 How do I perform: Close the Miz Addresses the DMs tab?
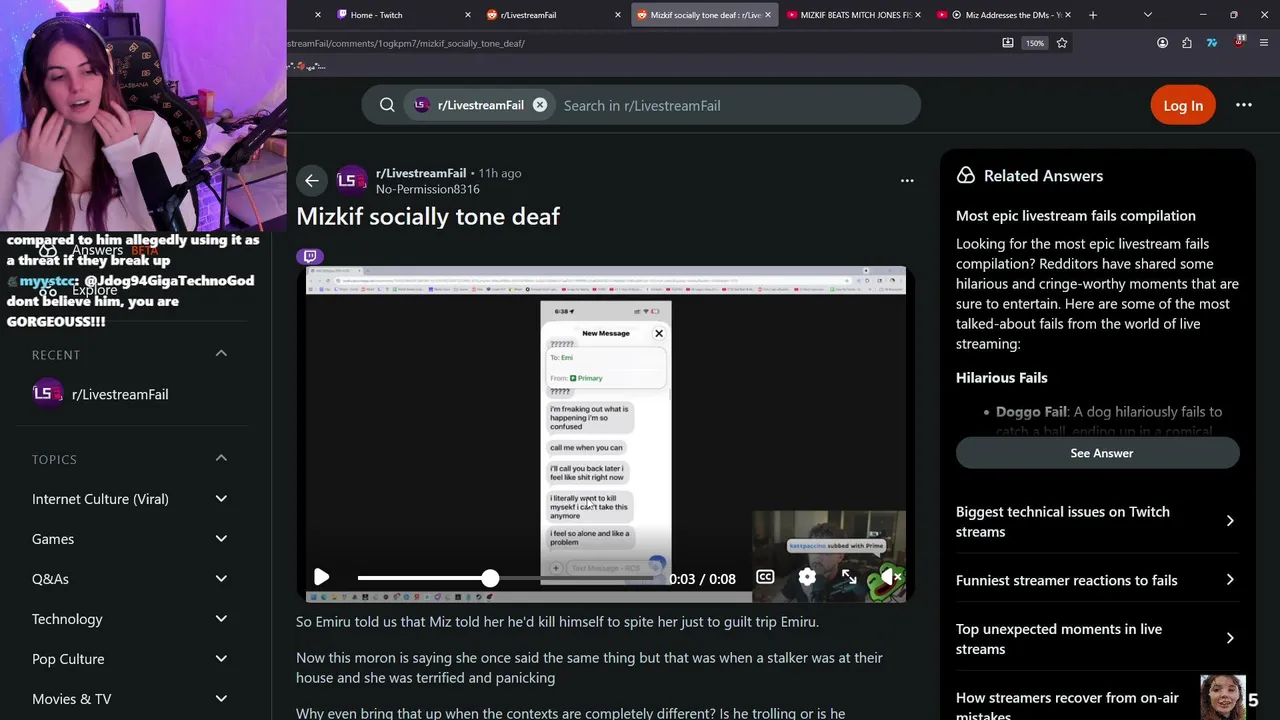(x=1069, y=15)
